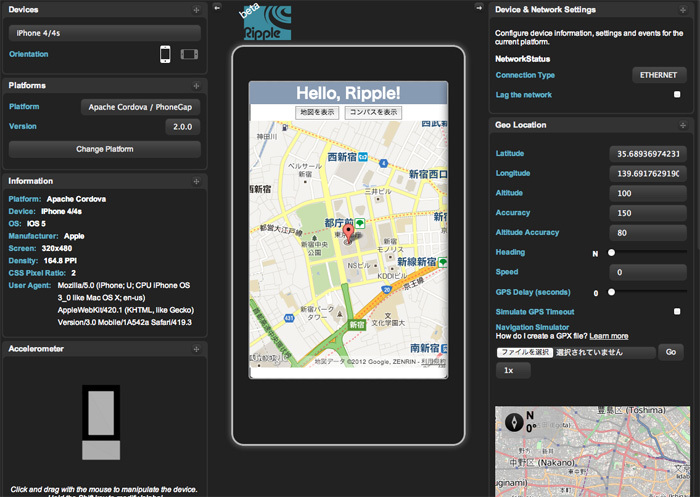This screenshot has height=497, width=700.
Task: Click the 都庁前 station icon on map
Action: coord(359,223)
